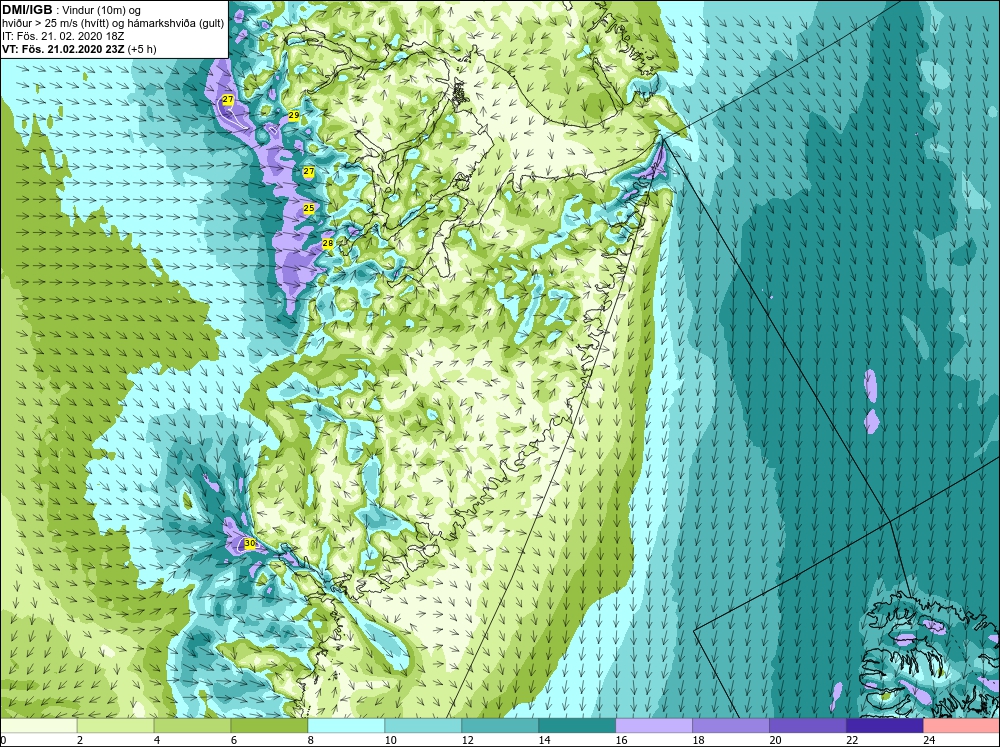
Task: Click the 27 gust label between 29 and 25
Action: coord(309,172)
